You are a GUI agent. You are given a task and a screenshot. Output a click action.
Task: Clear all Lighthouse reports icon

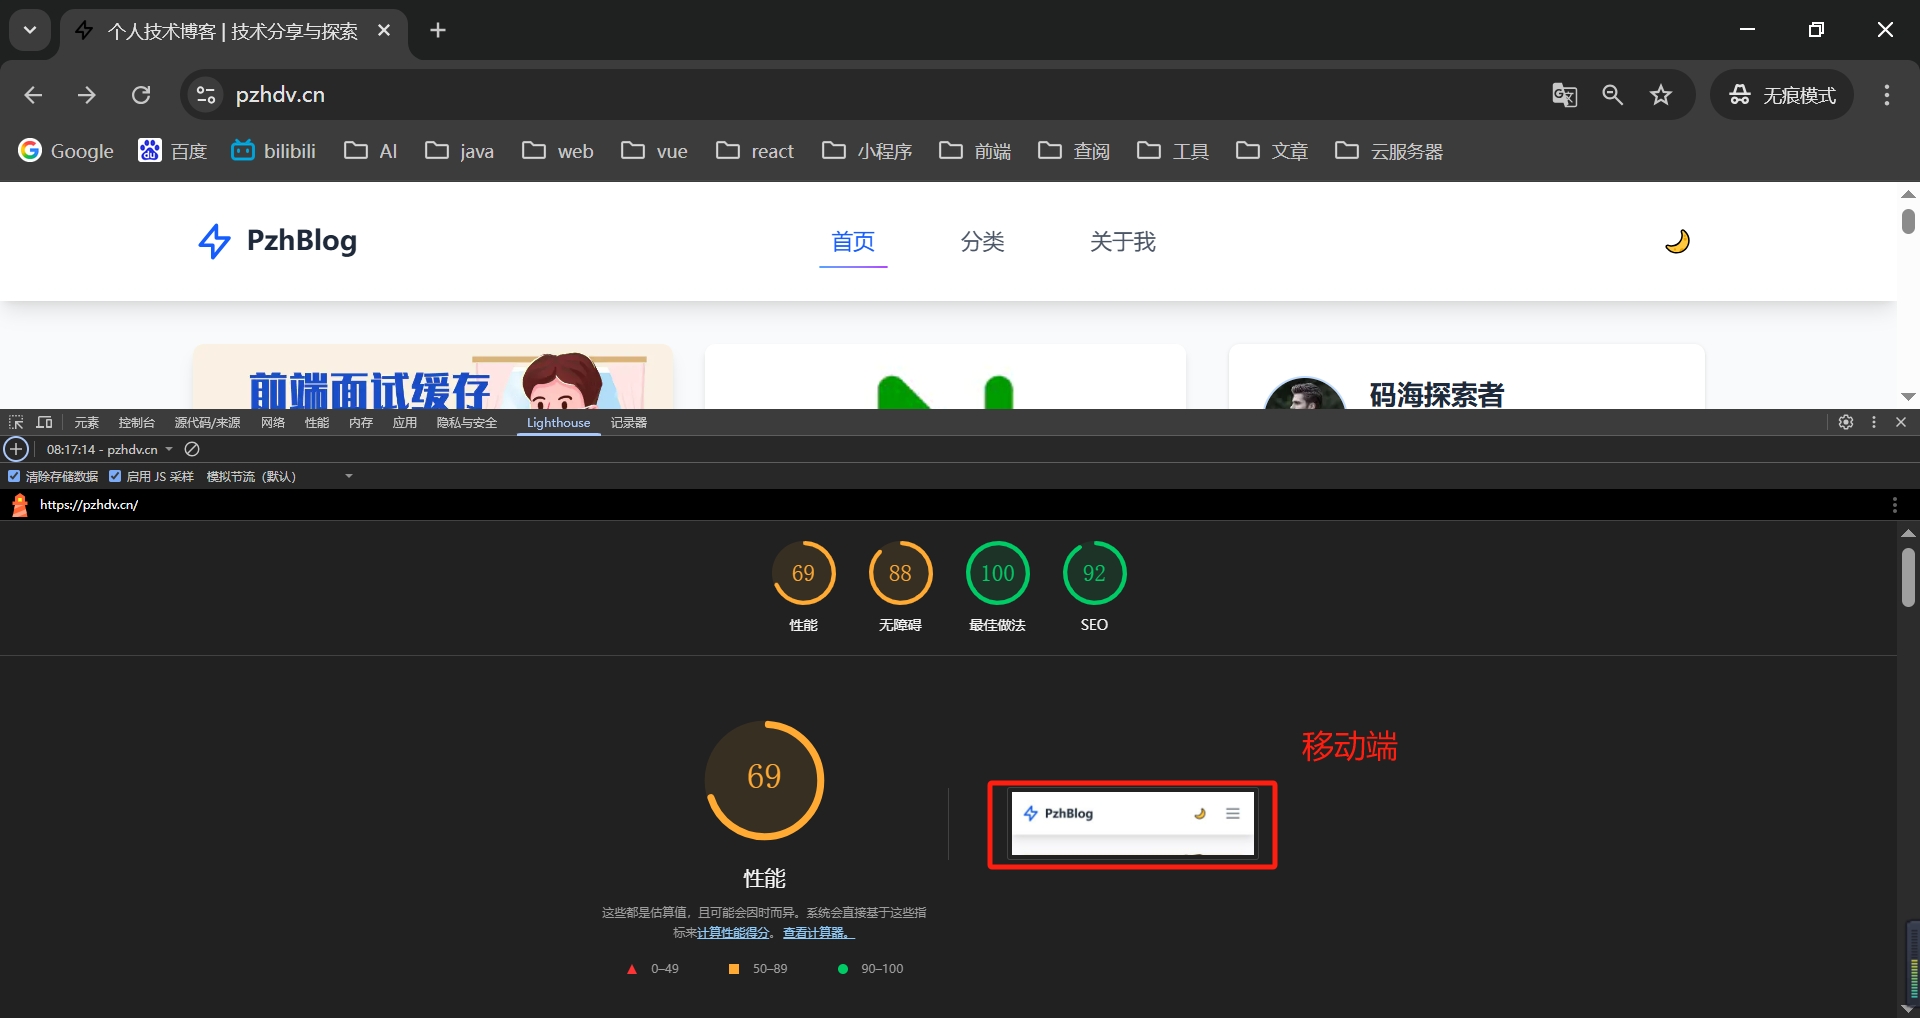point(193,450)
